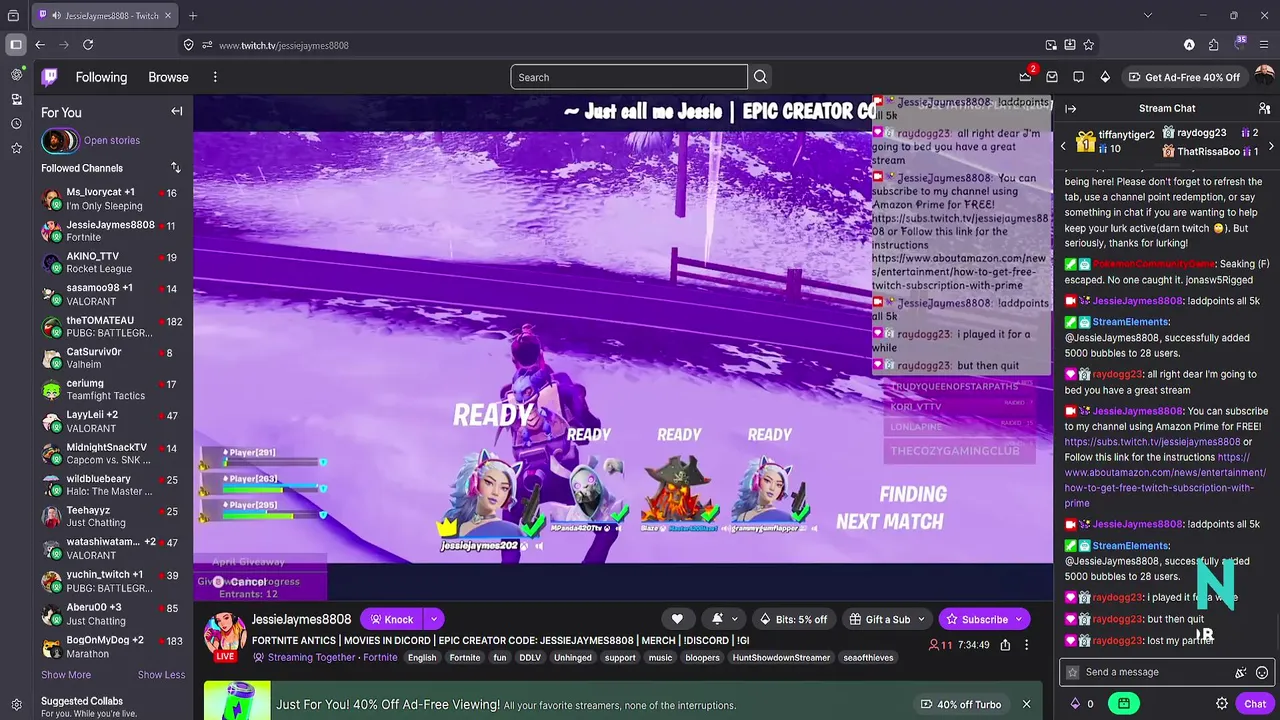Open the subs.twitch.tv/jessiejaymes8808 link in chat
1280x720 pixels.
point(1152,442)
